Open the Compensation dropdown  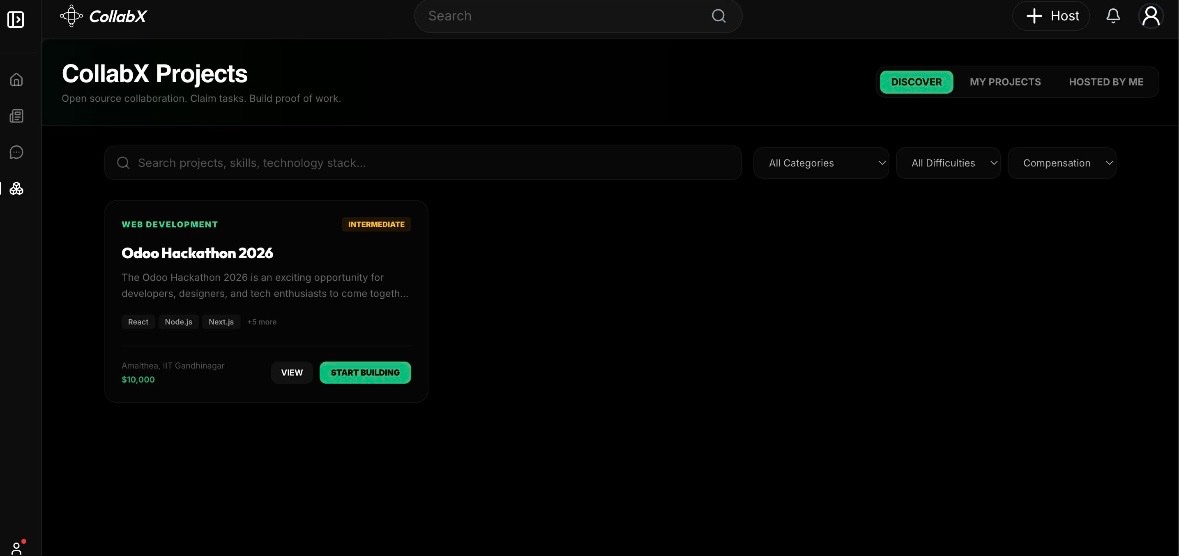coord(1062,163)
